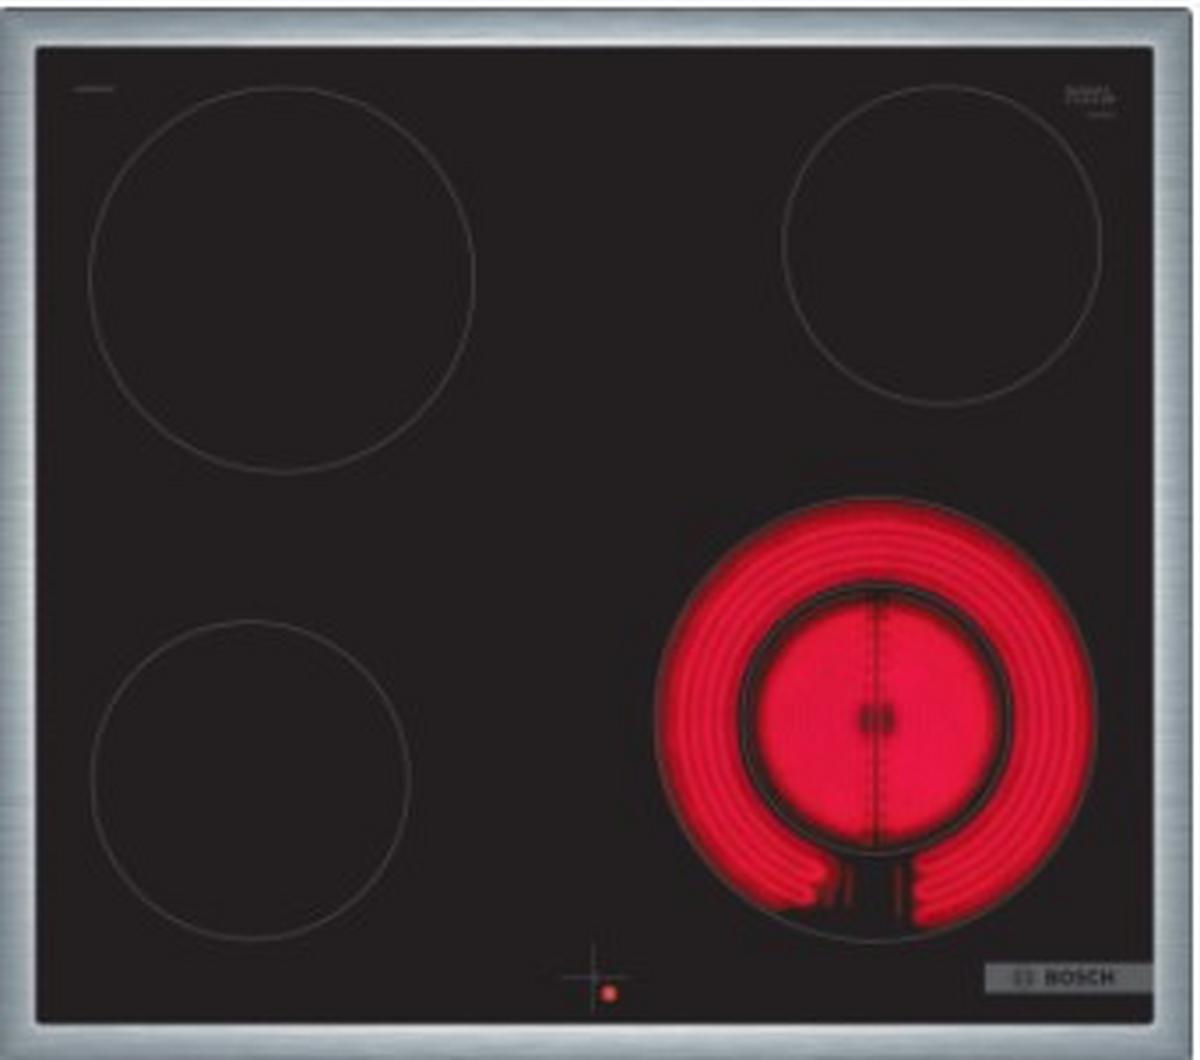
Task: Click the crosshair zone indicator marking
Action: pos(594,973)
